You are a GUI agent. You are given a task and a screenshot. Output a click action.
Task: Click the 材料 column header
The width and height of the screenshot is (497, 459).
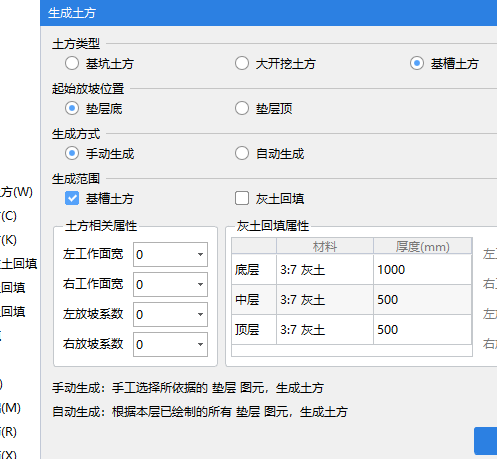325,247
